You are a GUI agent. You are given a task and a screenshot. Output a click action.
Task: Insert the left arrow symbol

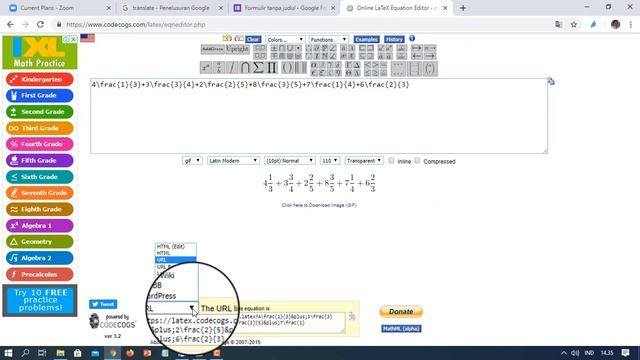tap(417, 56)
